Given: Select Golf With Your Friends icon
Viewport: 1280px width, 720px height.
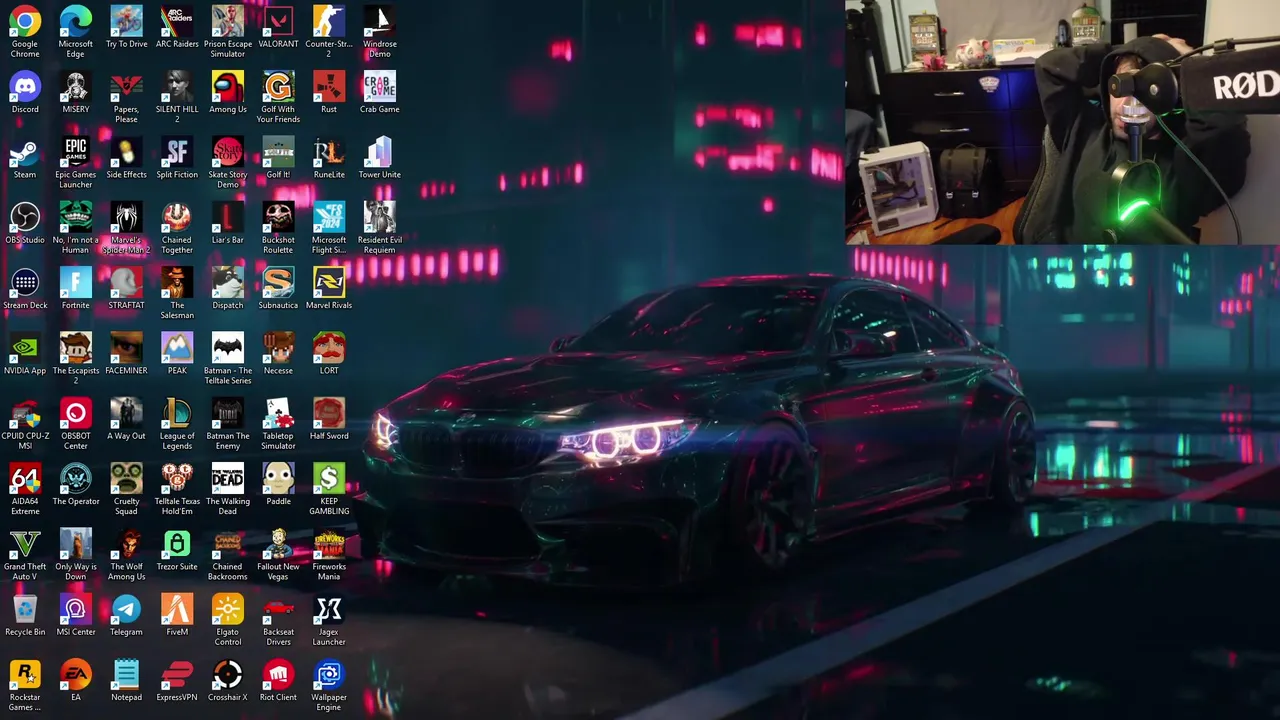Looking at the screenshot, I should point(278,86).
